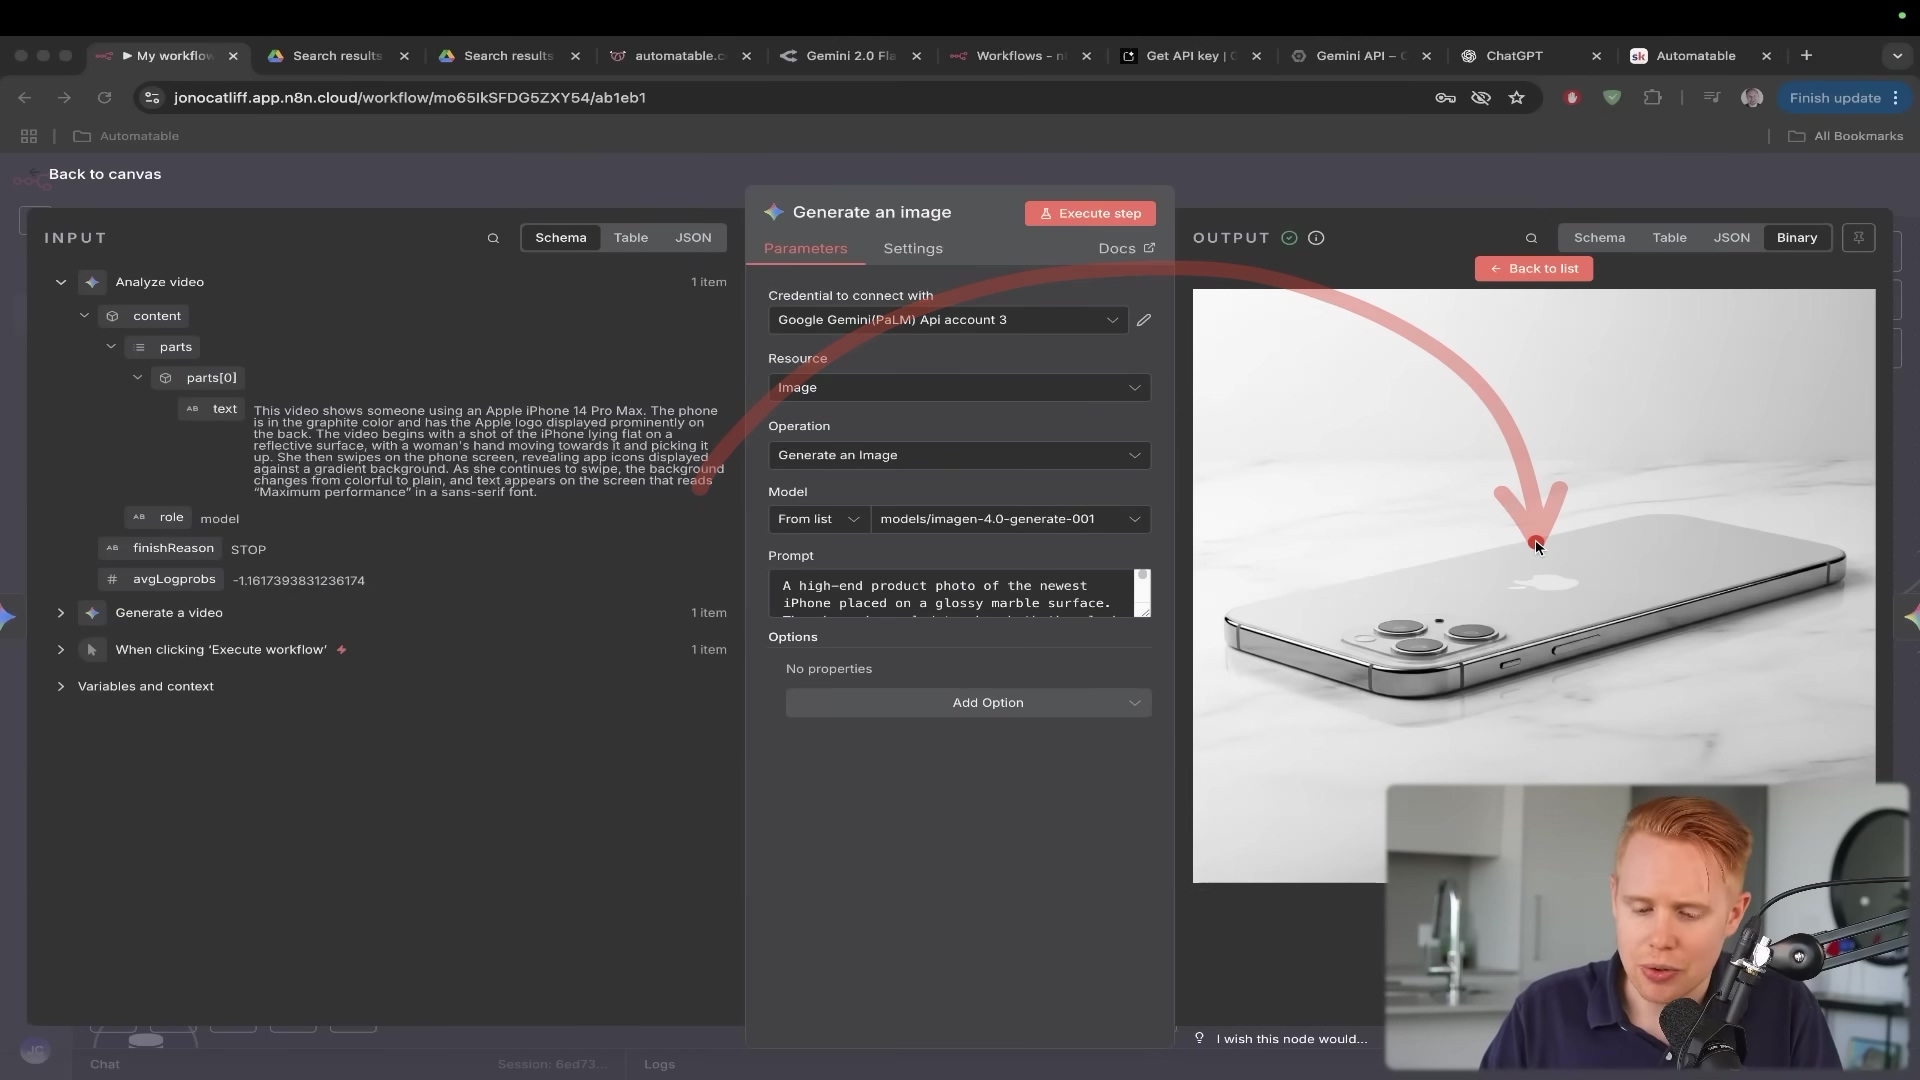This screenshot has width=1920, height=1080.
Task: Expand Variables and context section
Action: click(61, 687)
